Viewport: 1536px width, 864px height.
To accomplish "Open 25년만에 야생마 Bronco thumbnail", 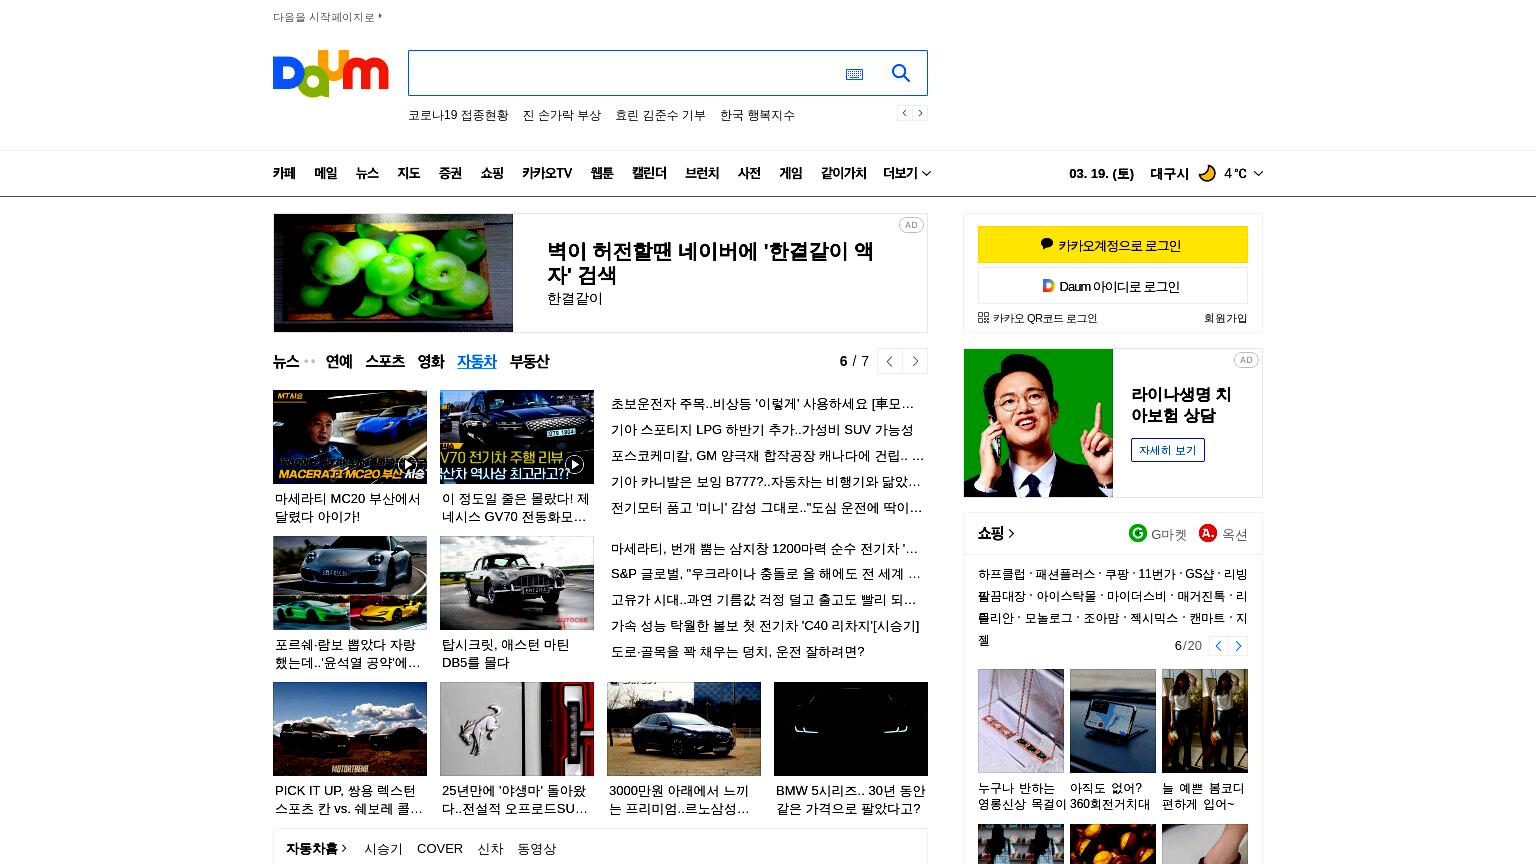I will 517,729.
